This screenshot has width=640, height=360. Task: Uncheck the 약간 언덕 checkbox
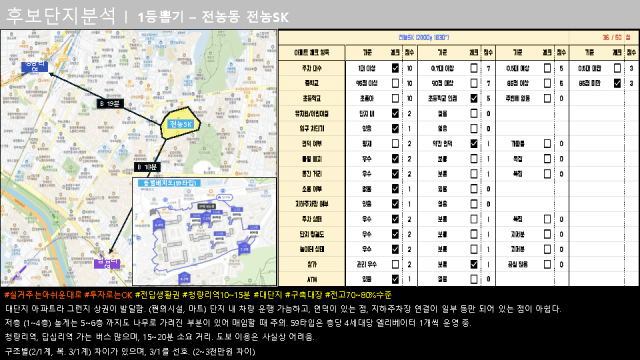point(473,144)
